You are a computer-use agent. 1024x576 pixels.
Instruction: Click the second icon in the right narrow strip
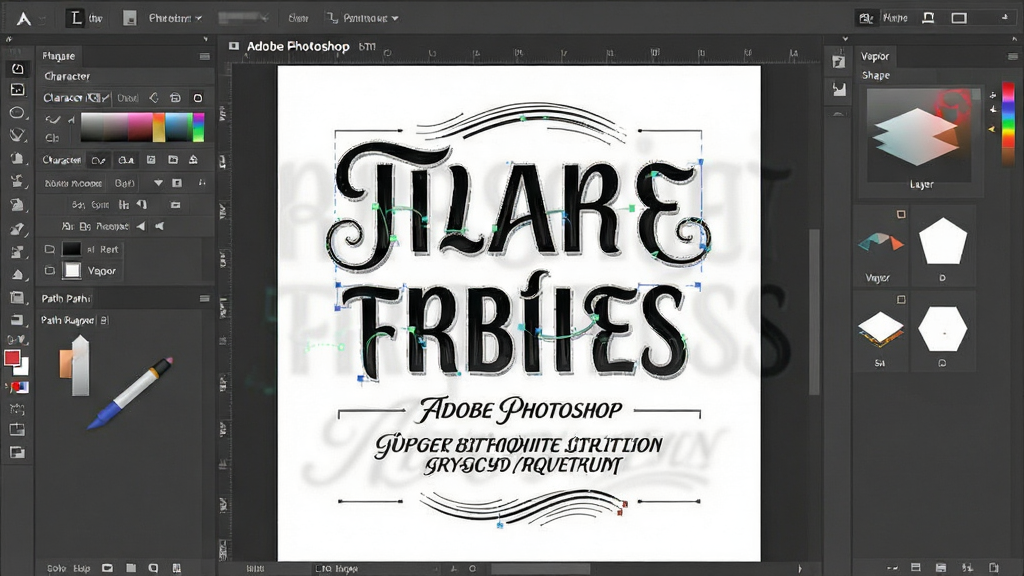pyautogui.click(x=839, y=89)
